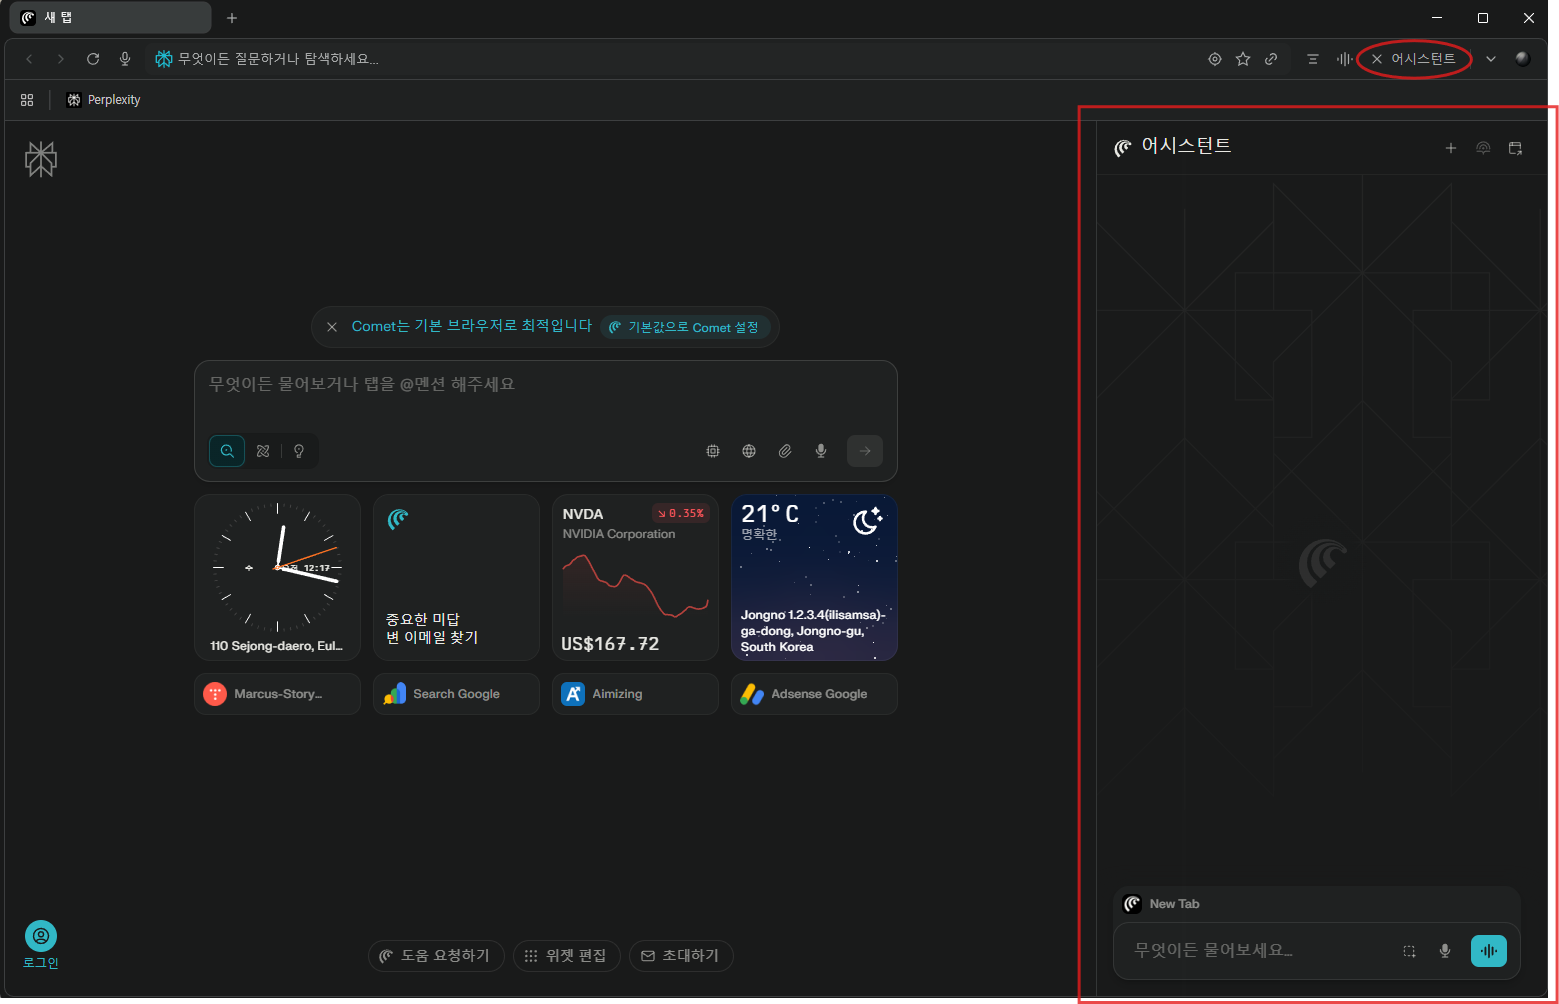This screenshot has width=1559, height=1004.
Task: Start a new assistant chat with plus icon
Action: click(1451, 148)
